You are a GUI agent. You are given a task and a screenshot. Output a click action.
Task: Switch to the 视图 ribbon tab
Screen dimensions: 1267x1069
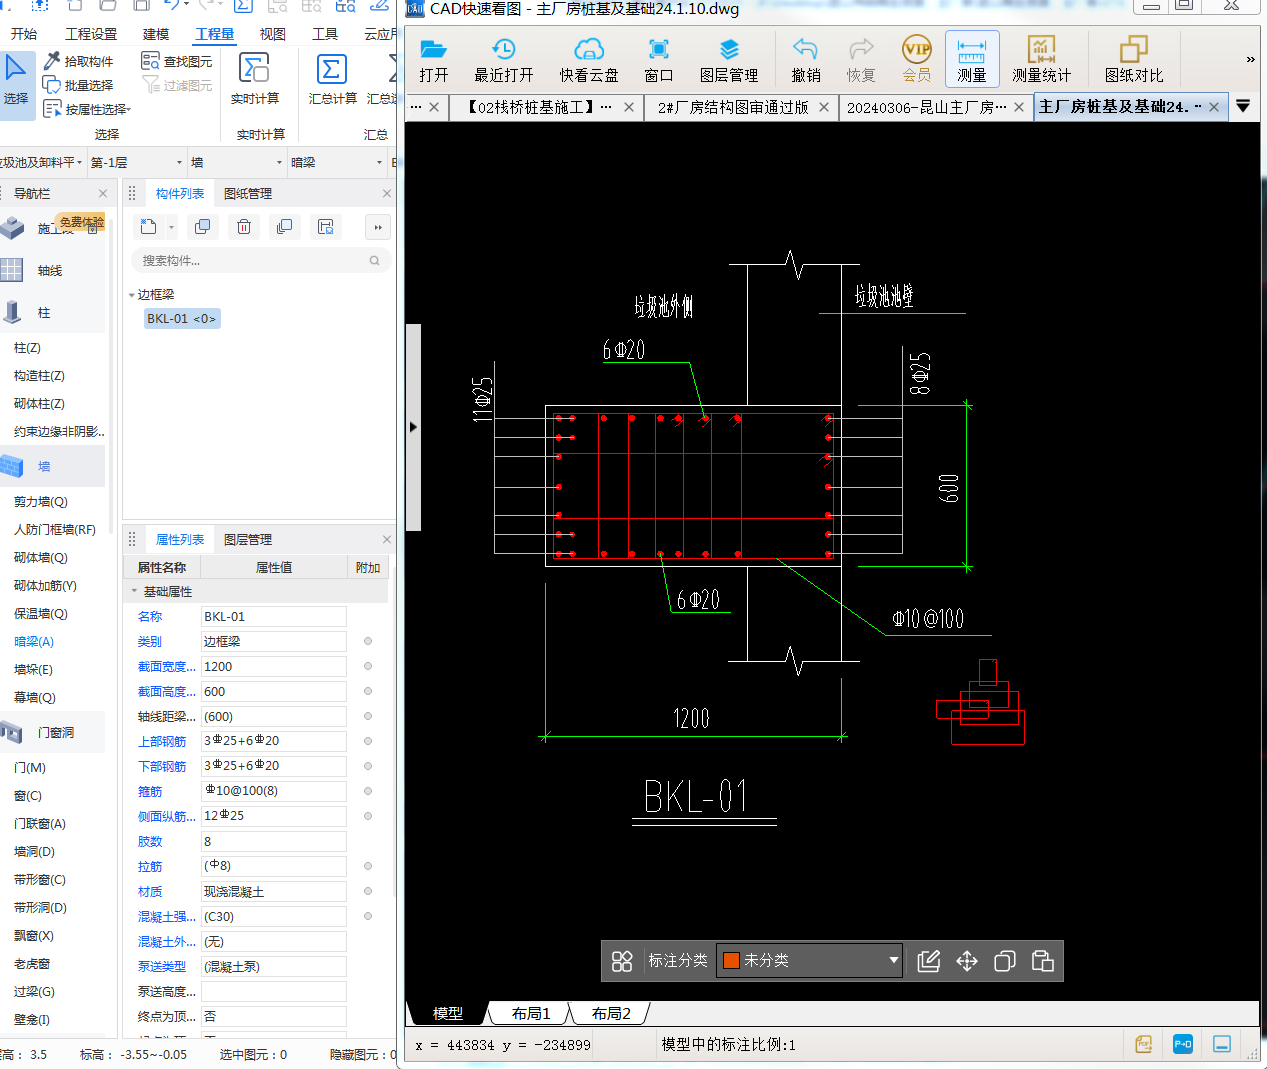click(273, 34)
